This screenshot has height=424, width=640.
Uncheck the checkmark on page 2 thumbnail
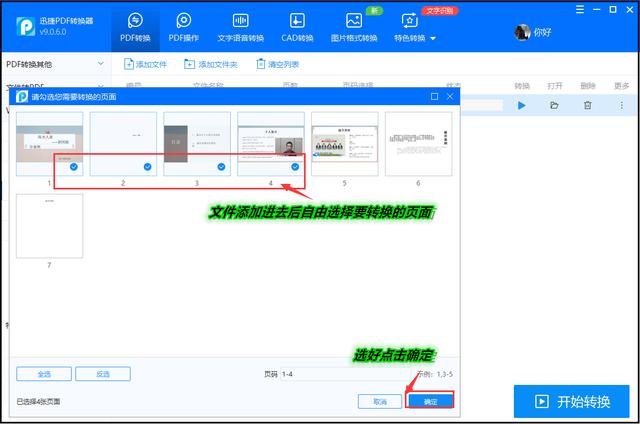(148, 167)
